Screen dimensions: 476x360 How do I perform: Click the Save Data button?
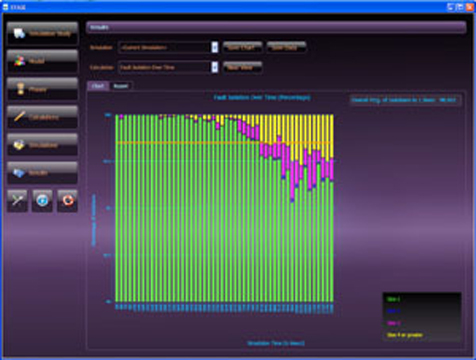coord(286,47)
